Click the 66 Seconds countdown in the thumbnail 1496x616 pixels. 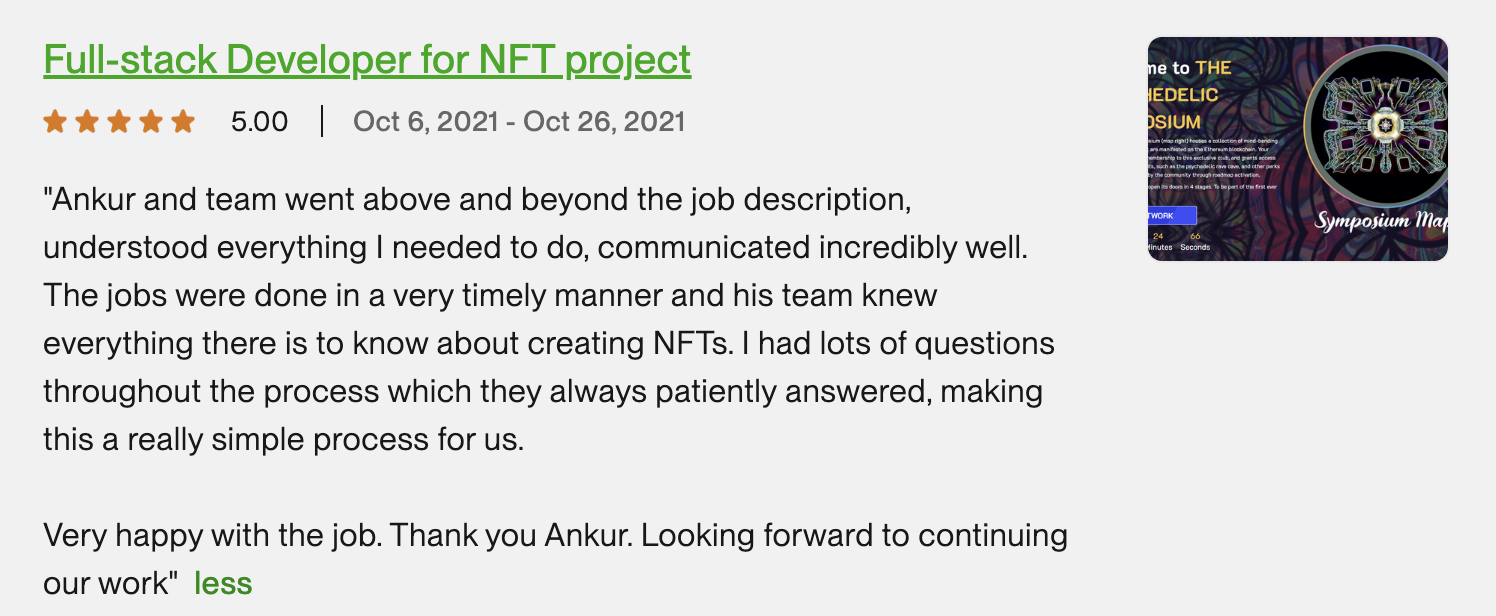click(1194, 241)
